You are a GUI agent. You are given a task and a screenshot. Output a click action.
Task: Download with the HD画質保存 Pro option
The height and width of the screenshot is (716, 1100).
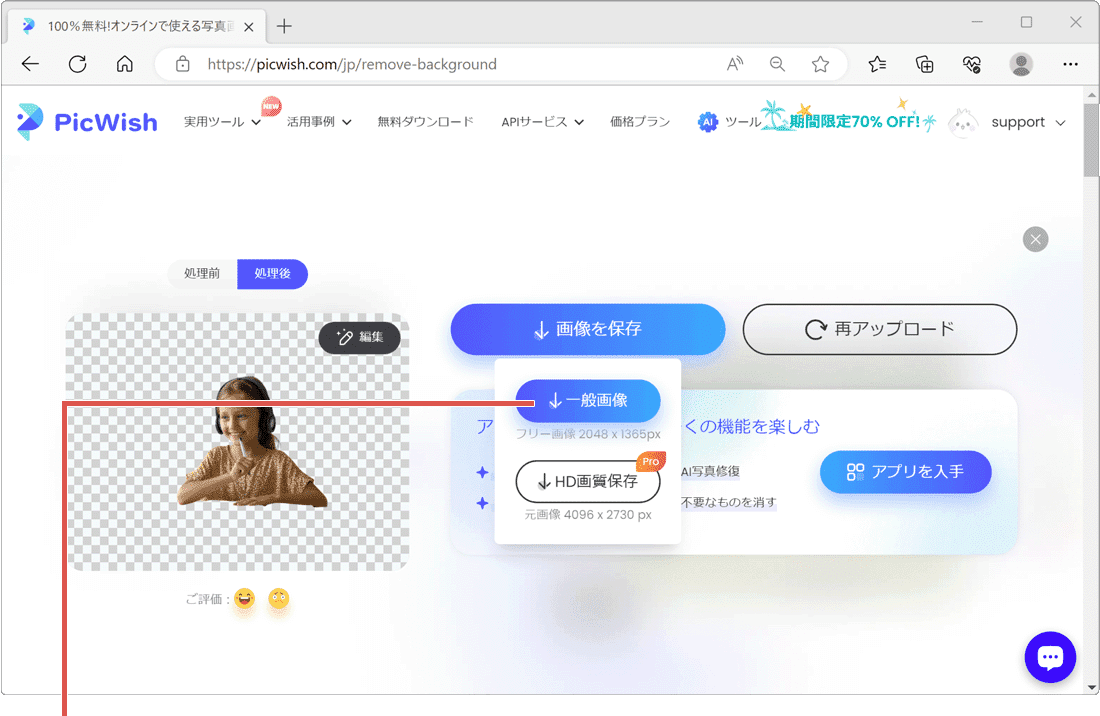pos(586,481)
